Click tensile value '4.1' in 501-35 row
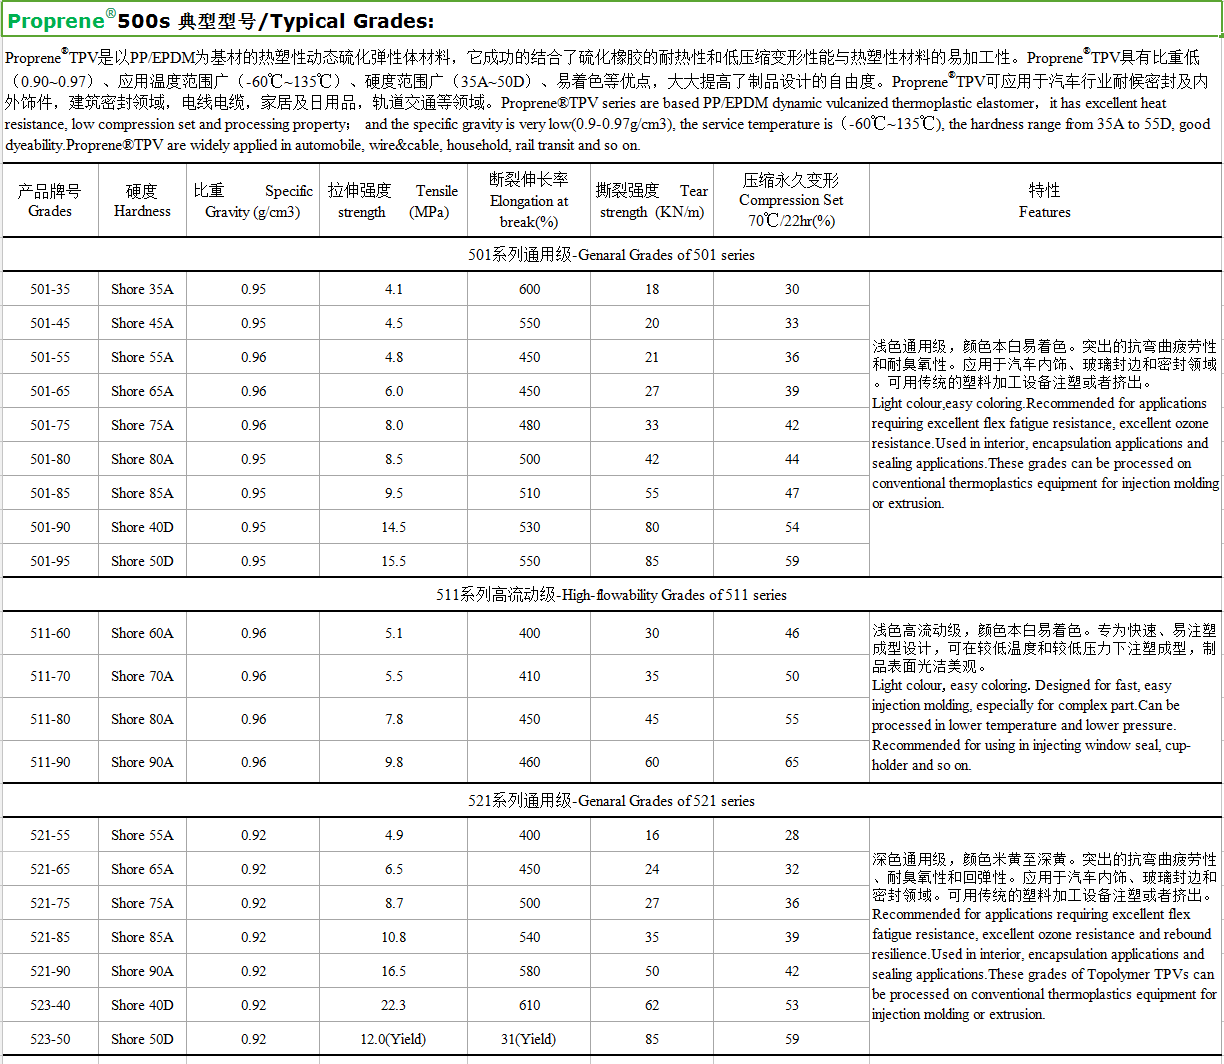 [393, 289]
